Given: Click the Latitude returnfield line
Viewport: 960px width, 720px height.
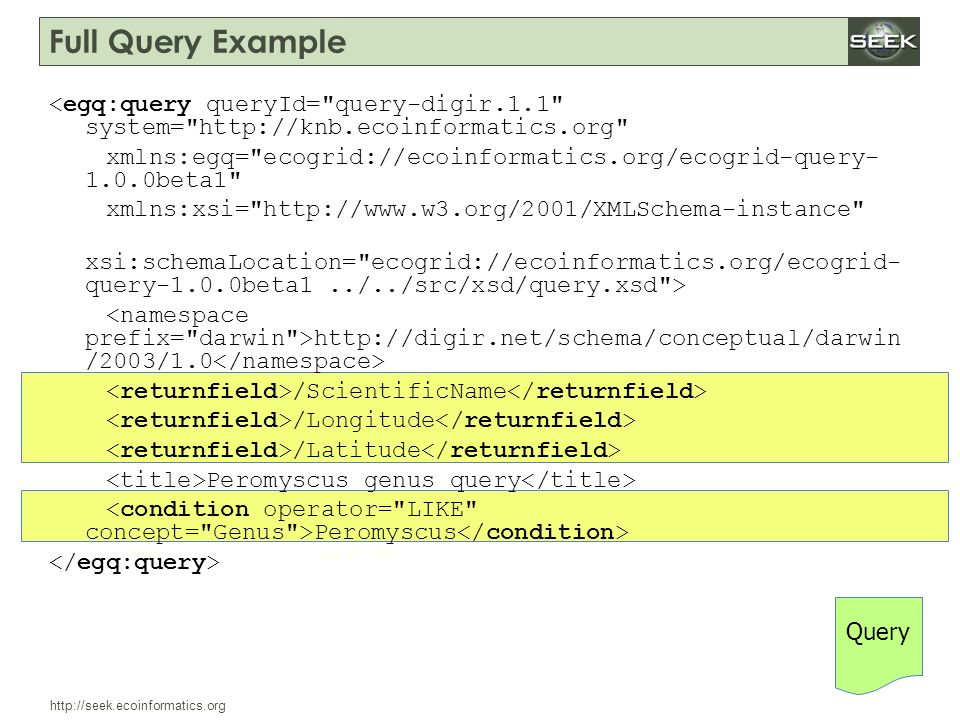Looking at the screenshot, I should (364, 450).
